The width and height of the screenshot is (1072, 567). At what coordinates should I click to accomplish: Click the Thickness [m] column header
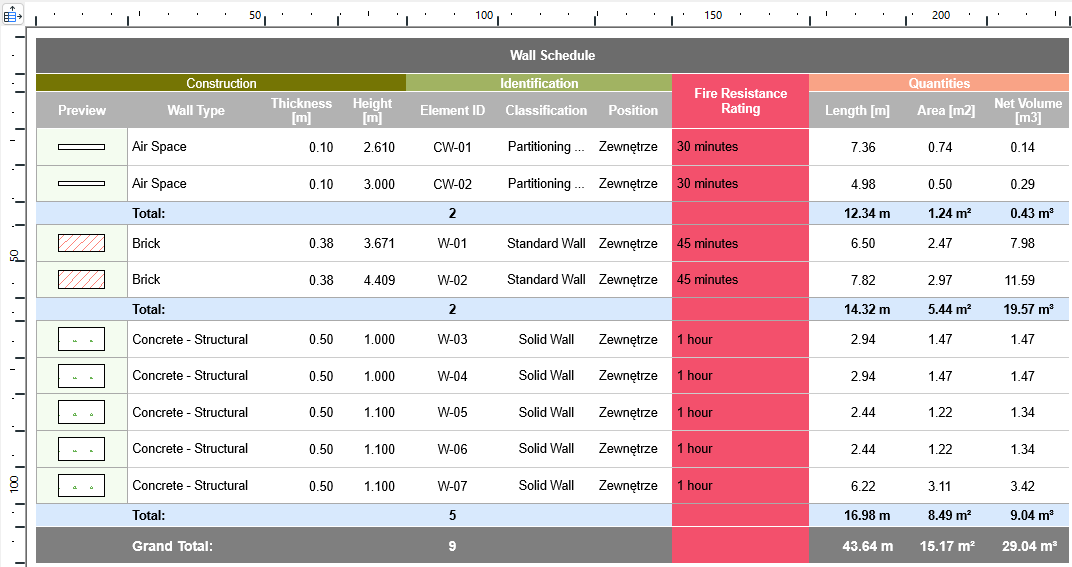click(301, 110)
